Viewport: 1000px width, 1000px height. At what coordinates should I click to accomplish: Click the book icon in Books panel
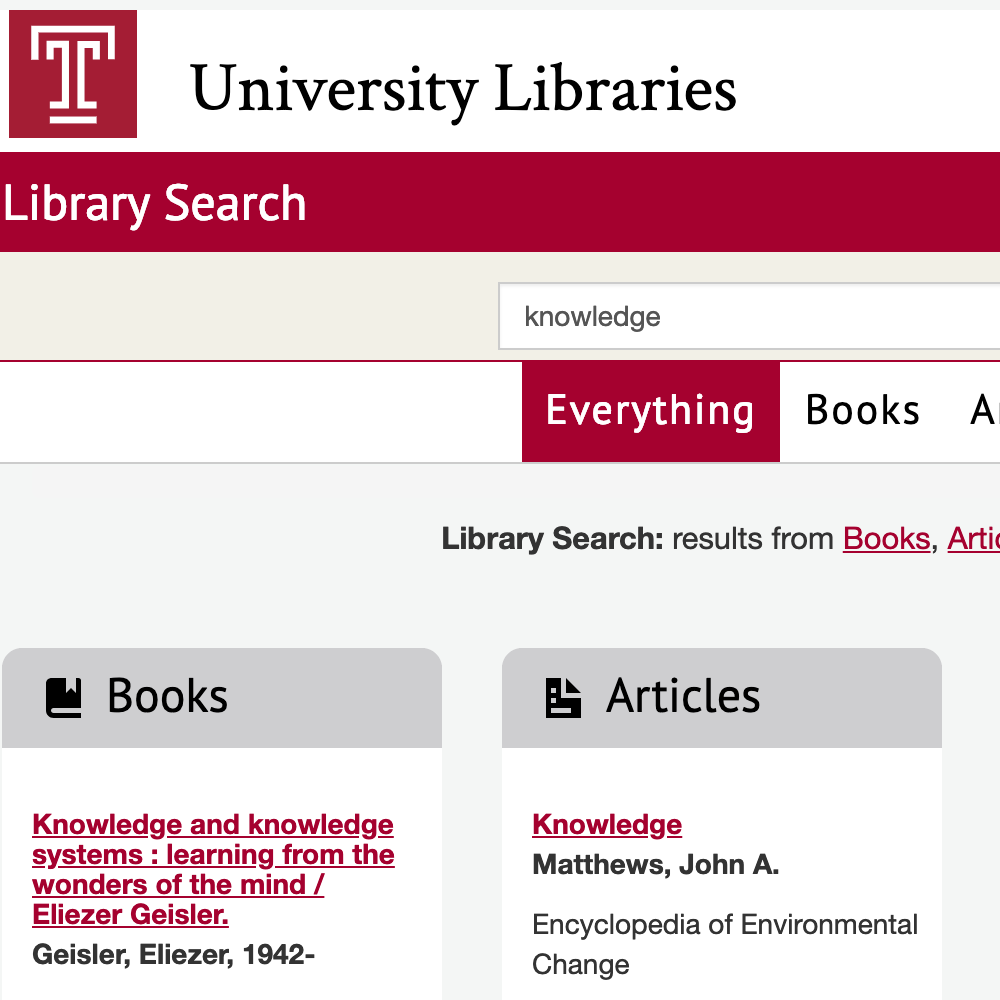point(64,698)
